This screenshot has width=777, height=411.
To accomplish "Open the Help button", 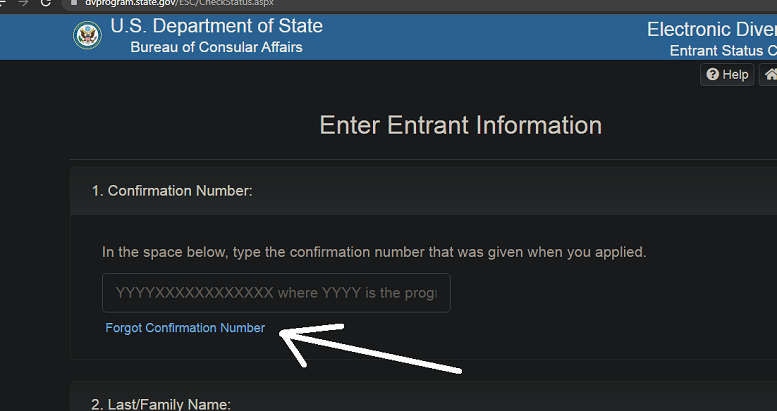I will pyautogui.click(x=727, y=74).
